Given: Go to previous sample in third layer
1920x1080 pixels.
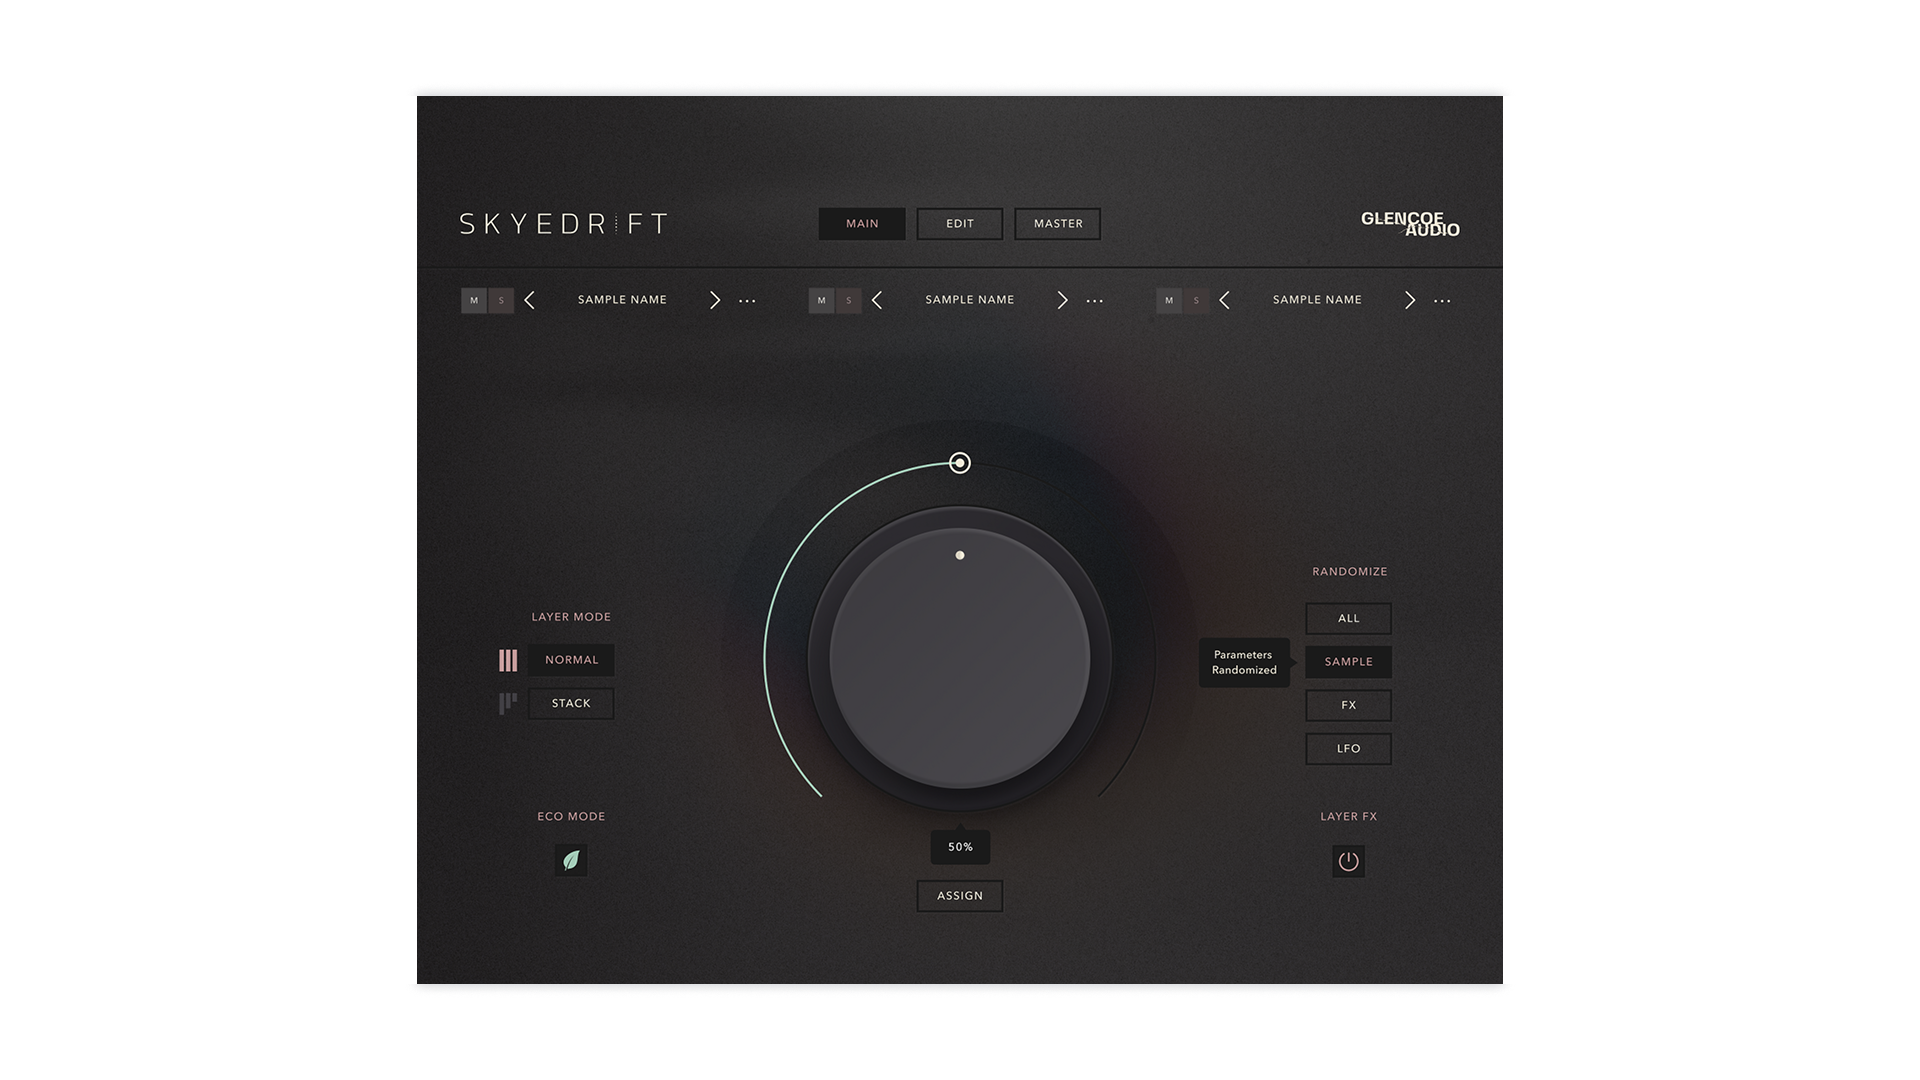Looking at the screenshot, I should click(x=1225, y=300).
